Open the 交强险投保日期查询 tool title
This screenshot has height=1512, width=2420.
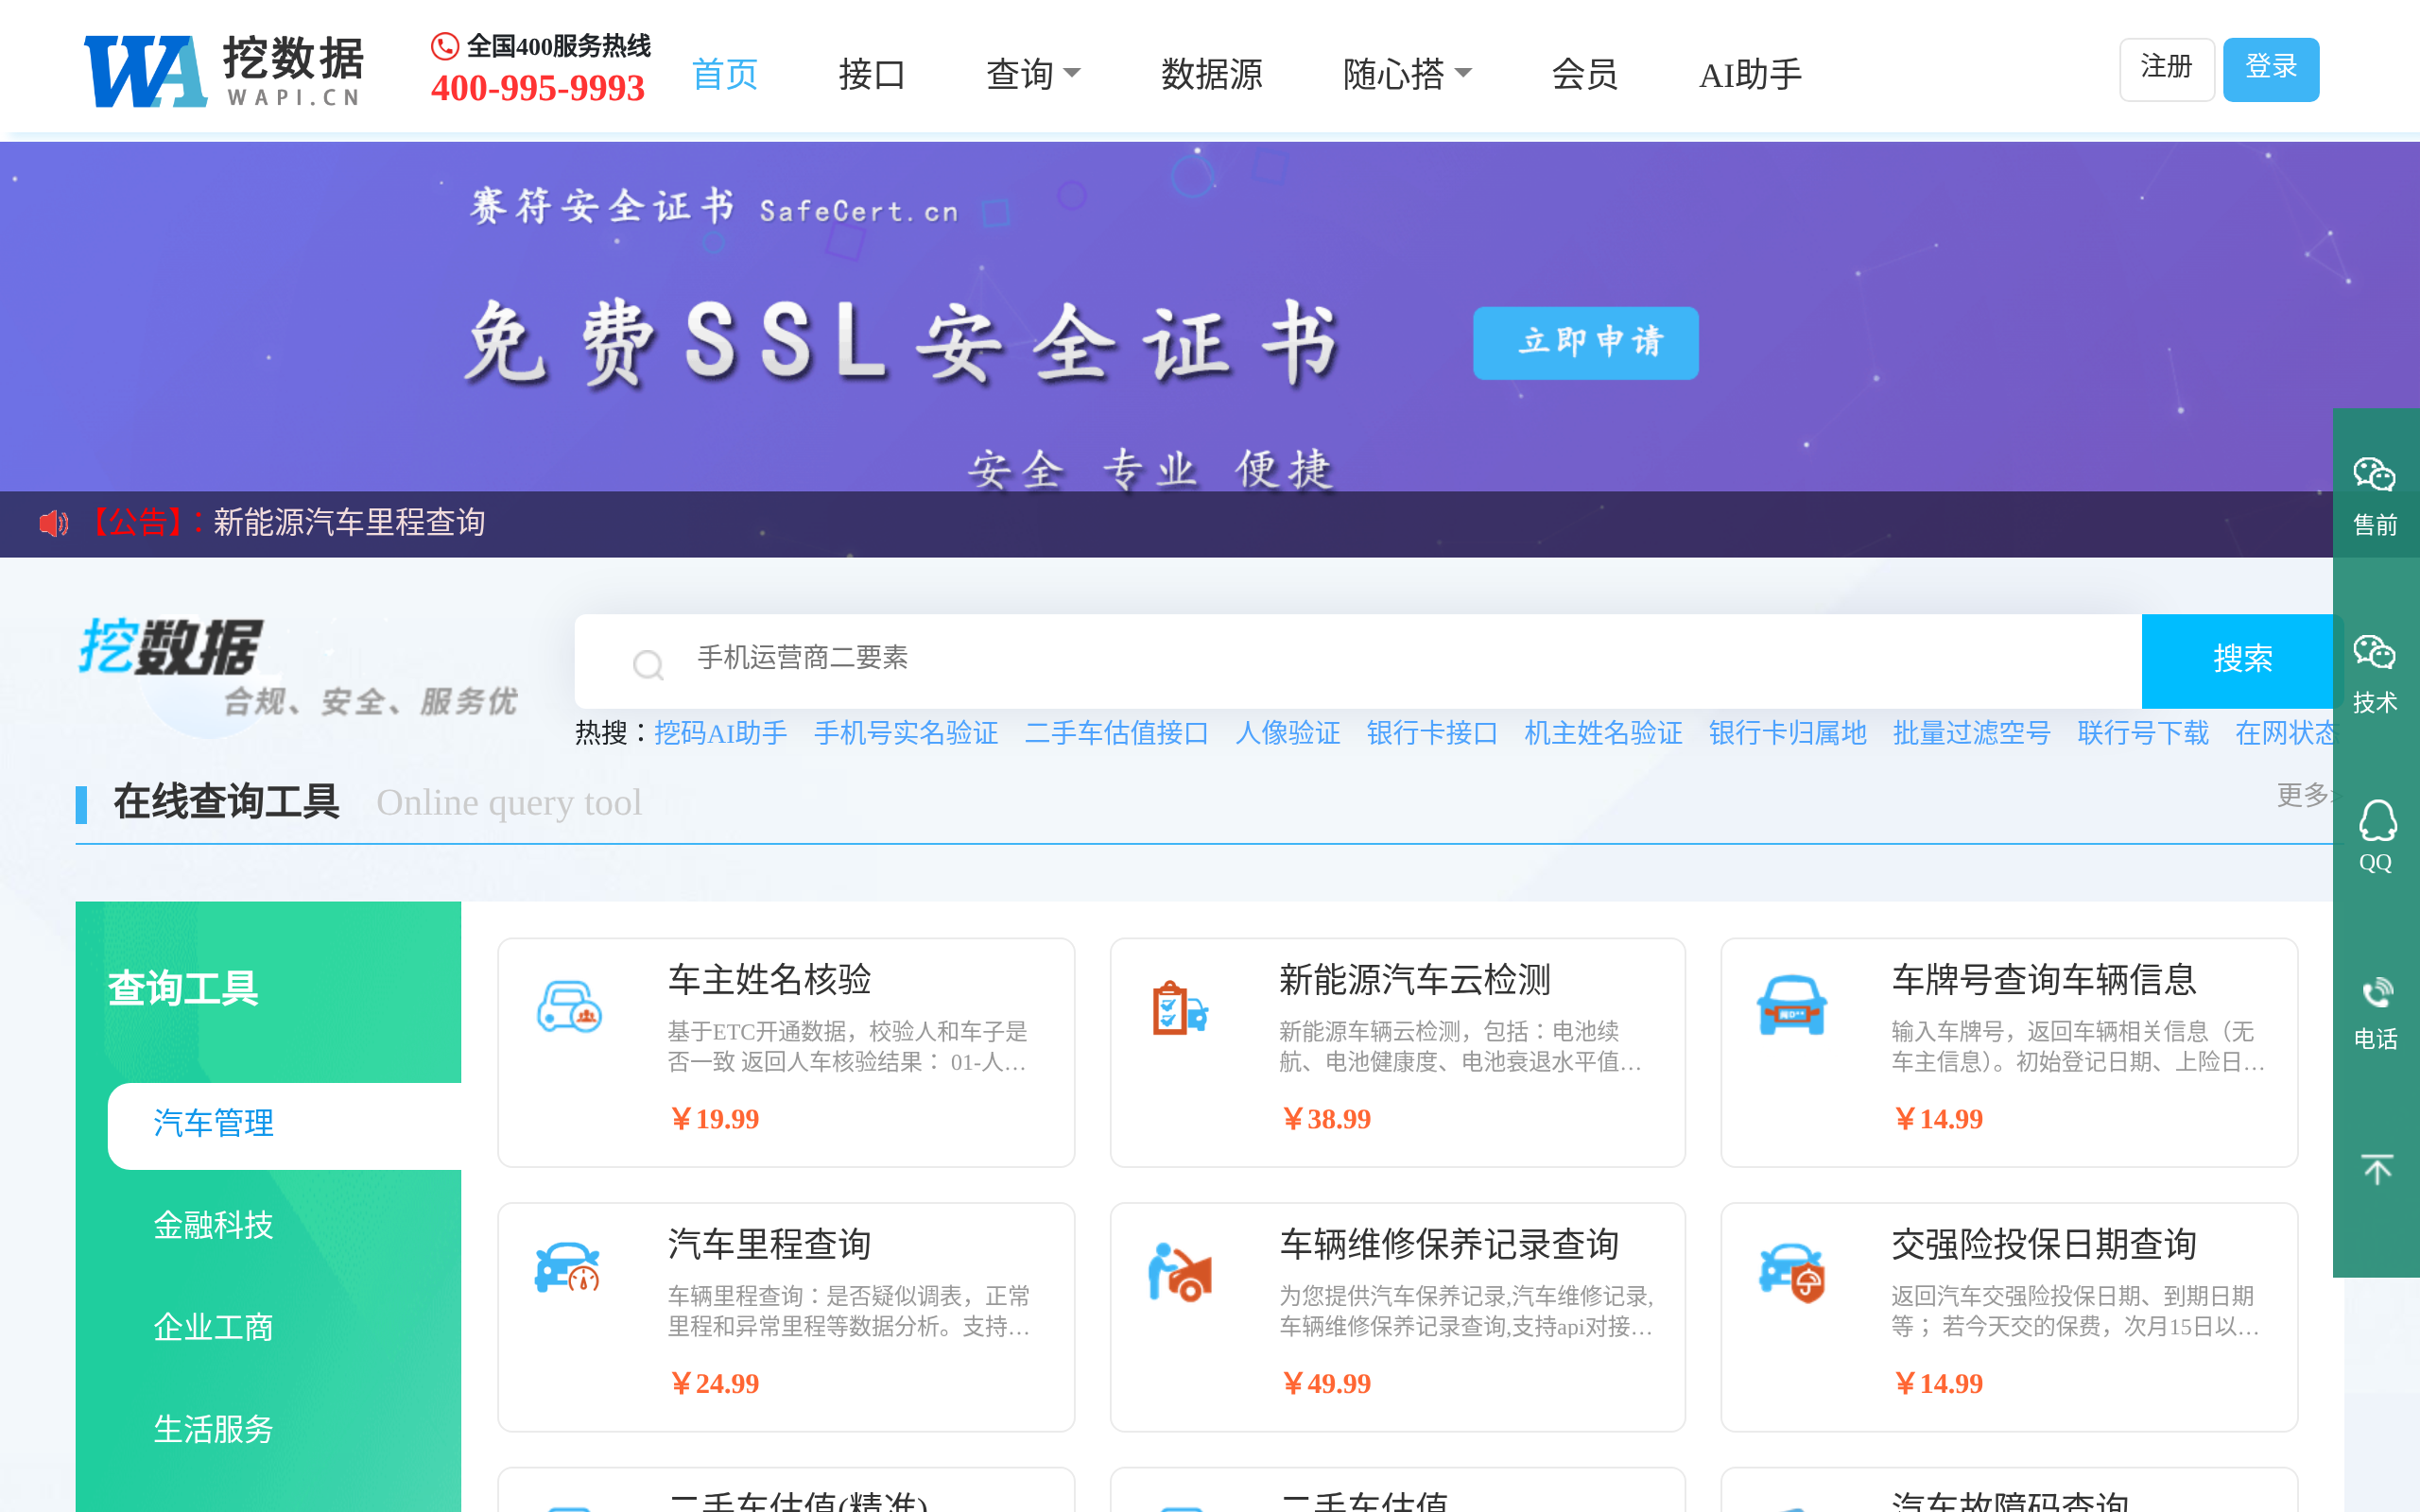point(2043,1245)
